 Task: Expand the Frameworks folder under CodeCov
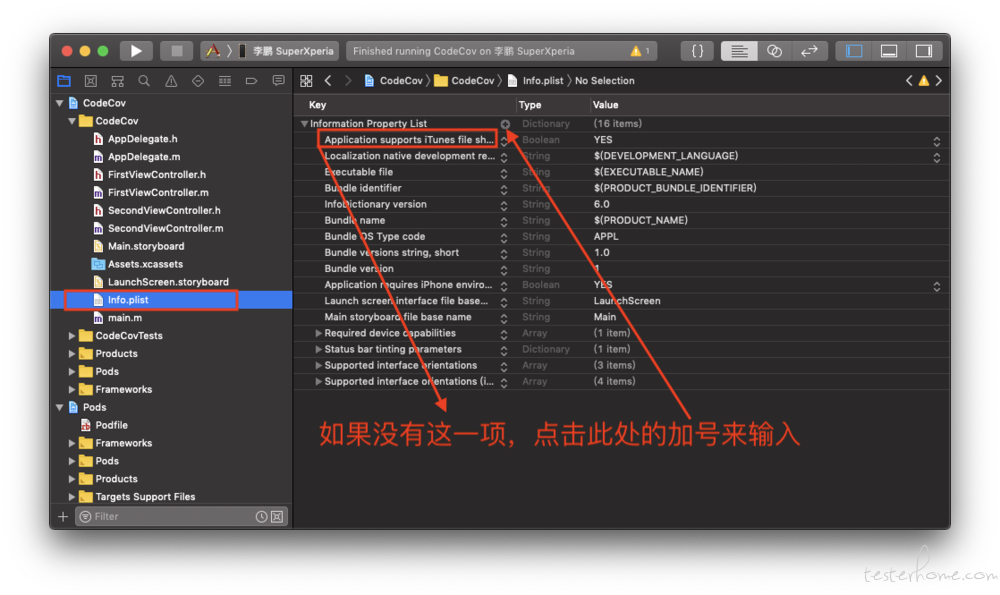tap(72, 389)
